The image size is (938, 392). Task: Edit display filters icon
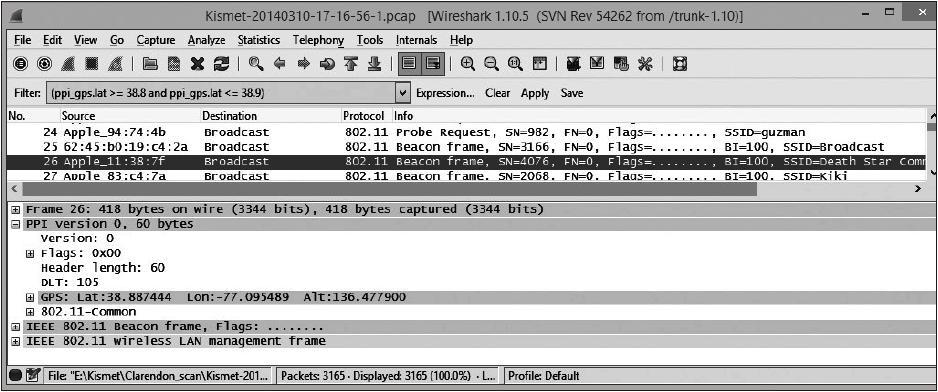pyautogui.click(x=597, y=64)
